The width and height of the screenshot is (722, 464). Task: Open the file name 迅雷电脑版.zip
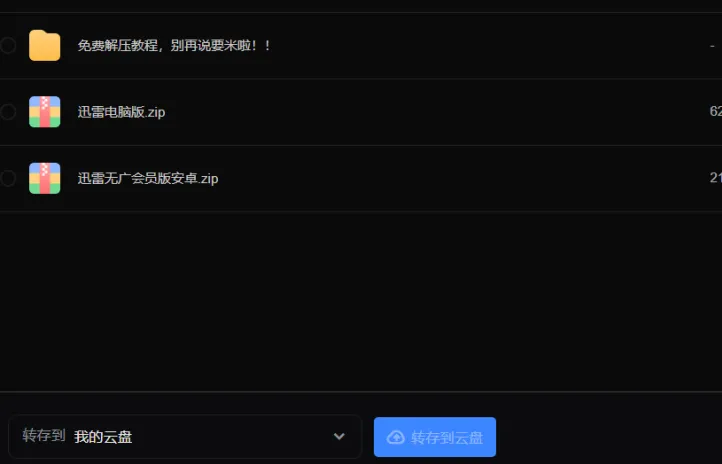pyautogui.click(x=121, y=112)
